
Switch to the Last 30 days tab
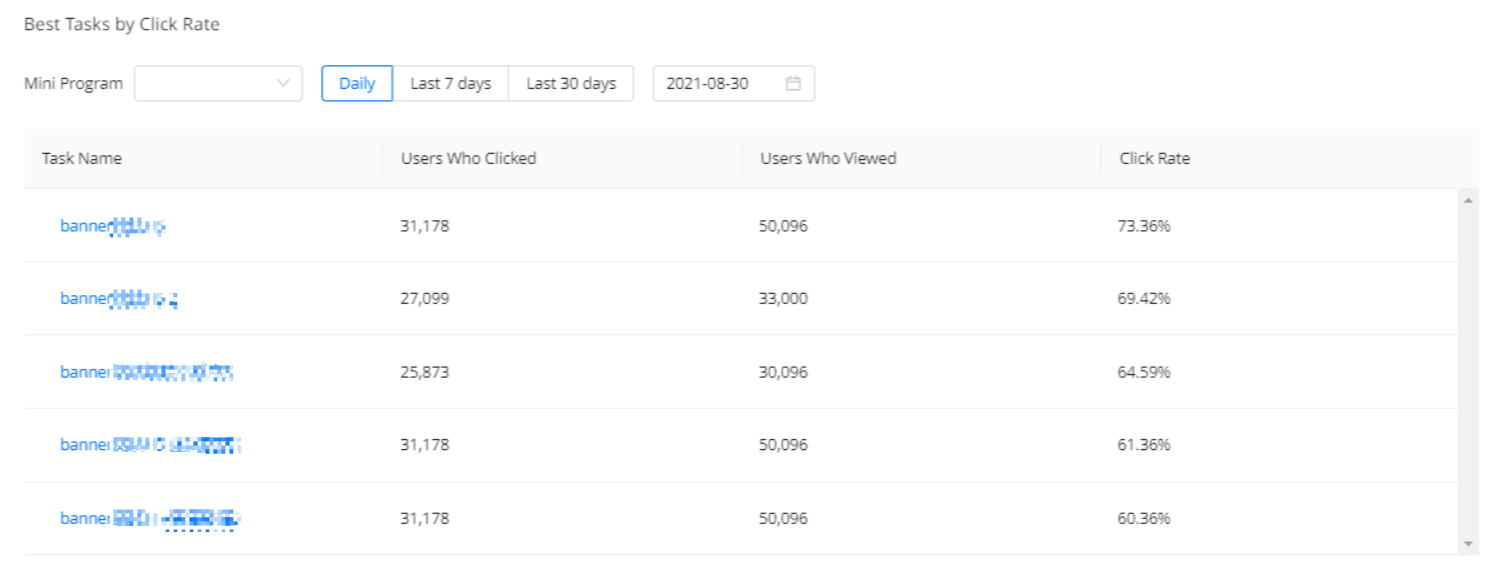tap(571, 84)
